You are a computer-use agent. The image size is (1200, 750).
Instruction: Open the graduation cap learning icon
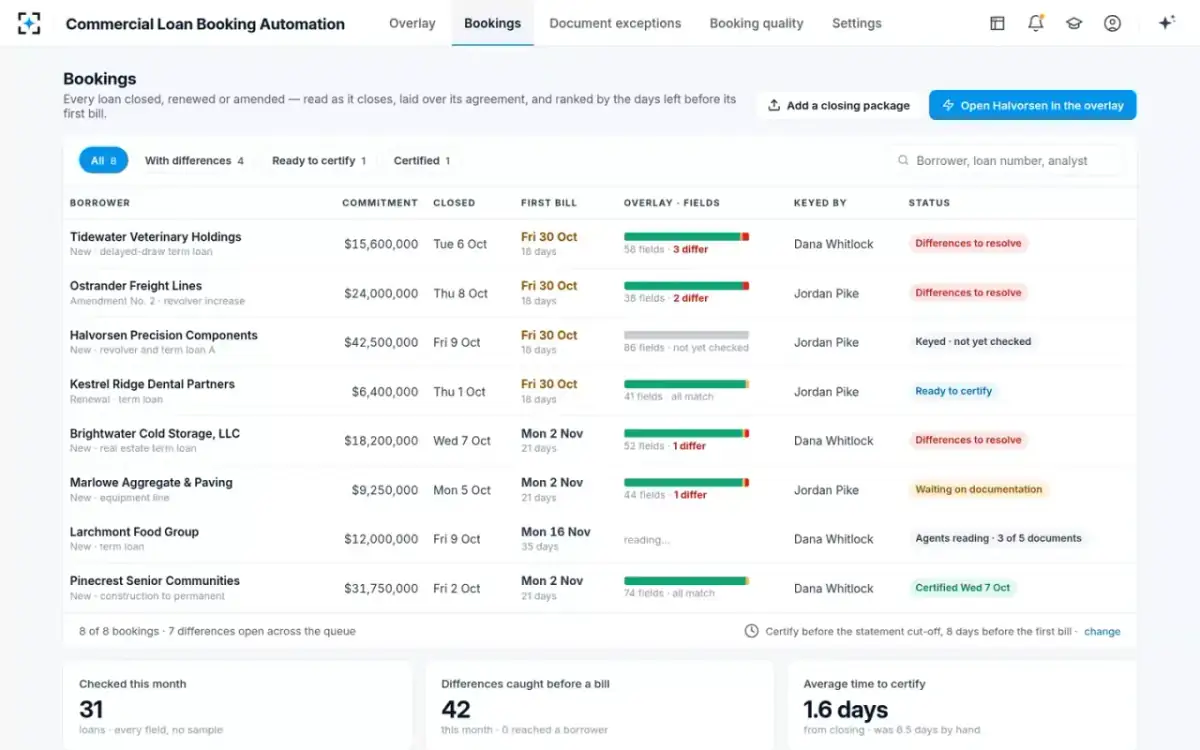coord(1074,23)
